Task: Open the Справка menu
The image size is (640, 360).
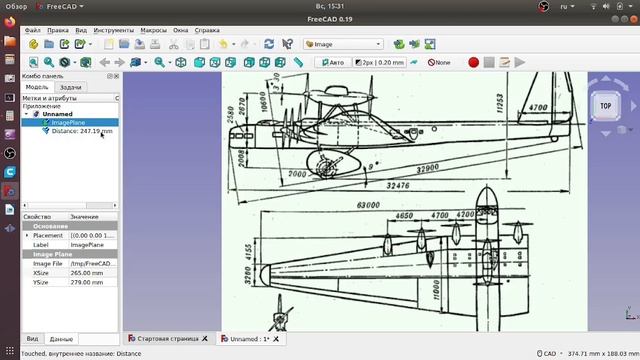Action: pyautogui.click(x=207, y=30)
